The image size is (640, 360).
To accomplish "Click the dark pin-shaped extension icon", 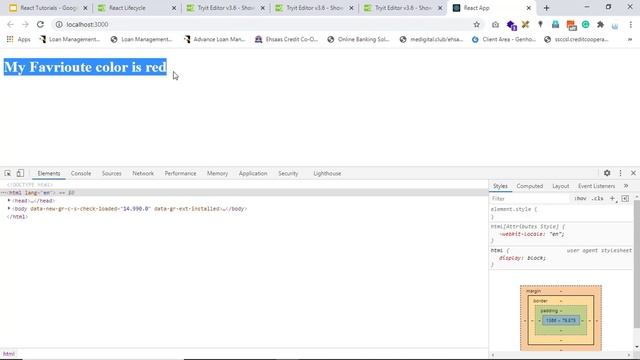I will tap(540, 24).
